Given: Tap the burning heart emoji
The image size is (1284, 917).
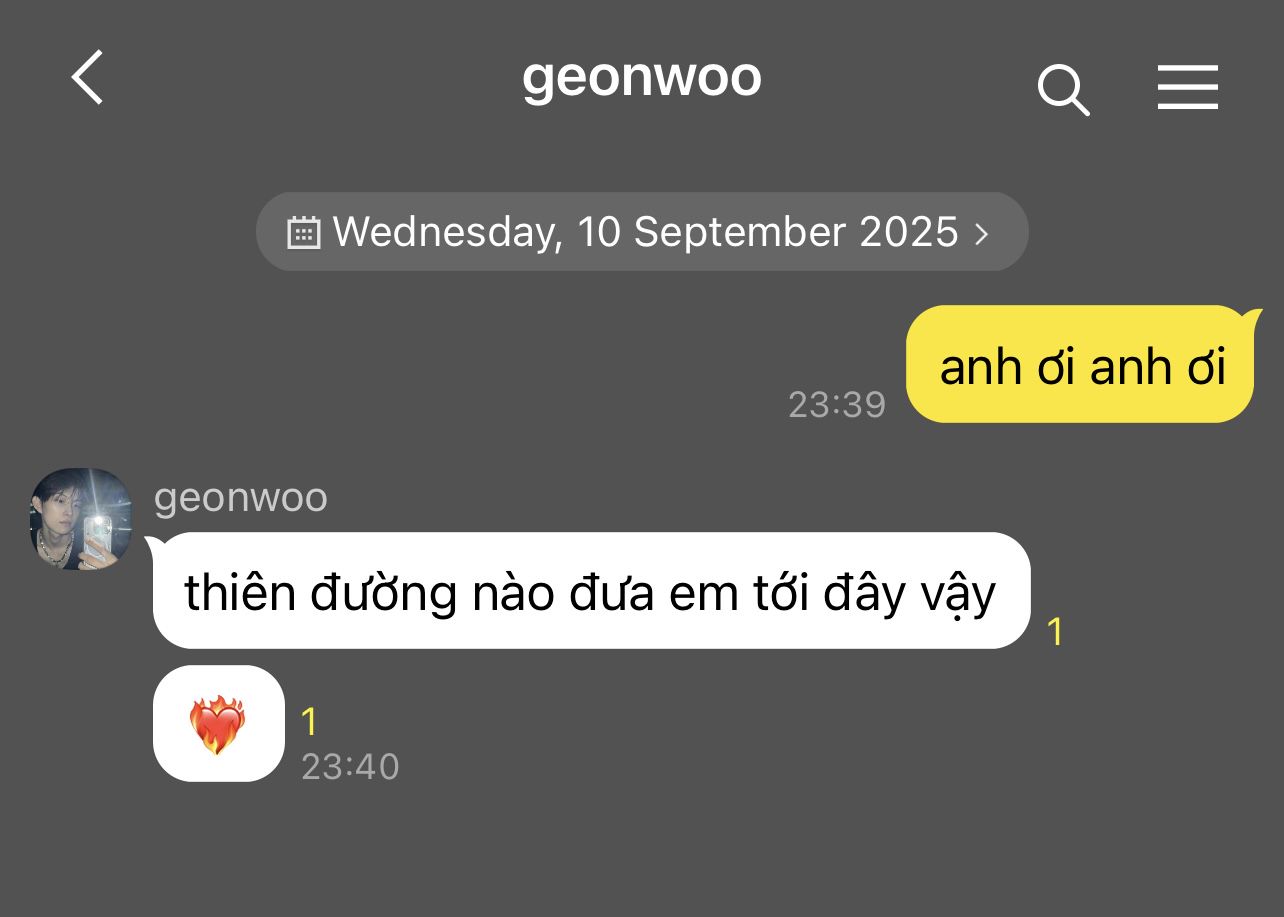Looking at the screenshot, I should click(x=217, y=725).
